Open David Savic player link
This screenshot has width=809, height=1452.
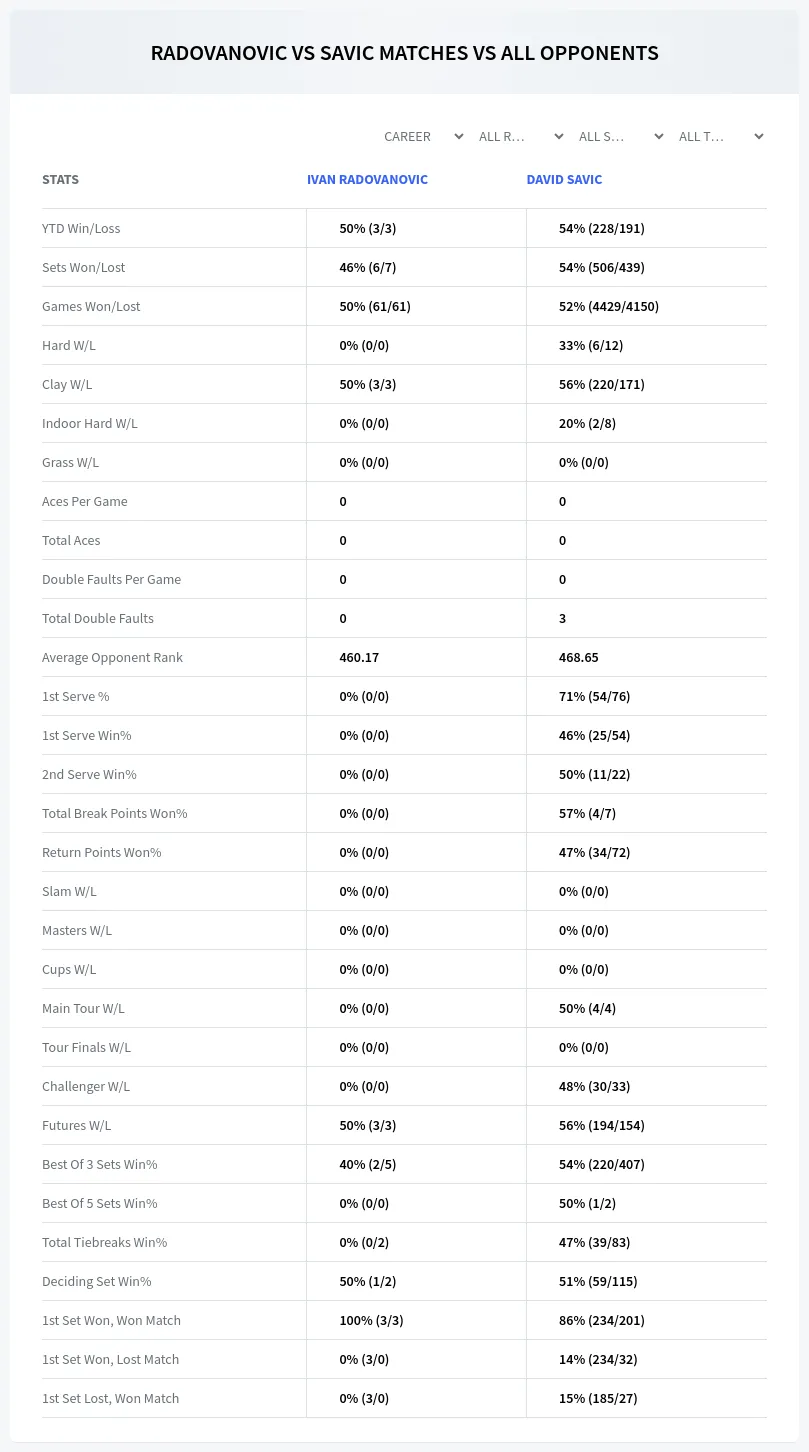pyautogui.click(x=564, y=180)
